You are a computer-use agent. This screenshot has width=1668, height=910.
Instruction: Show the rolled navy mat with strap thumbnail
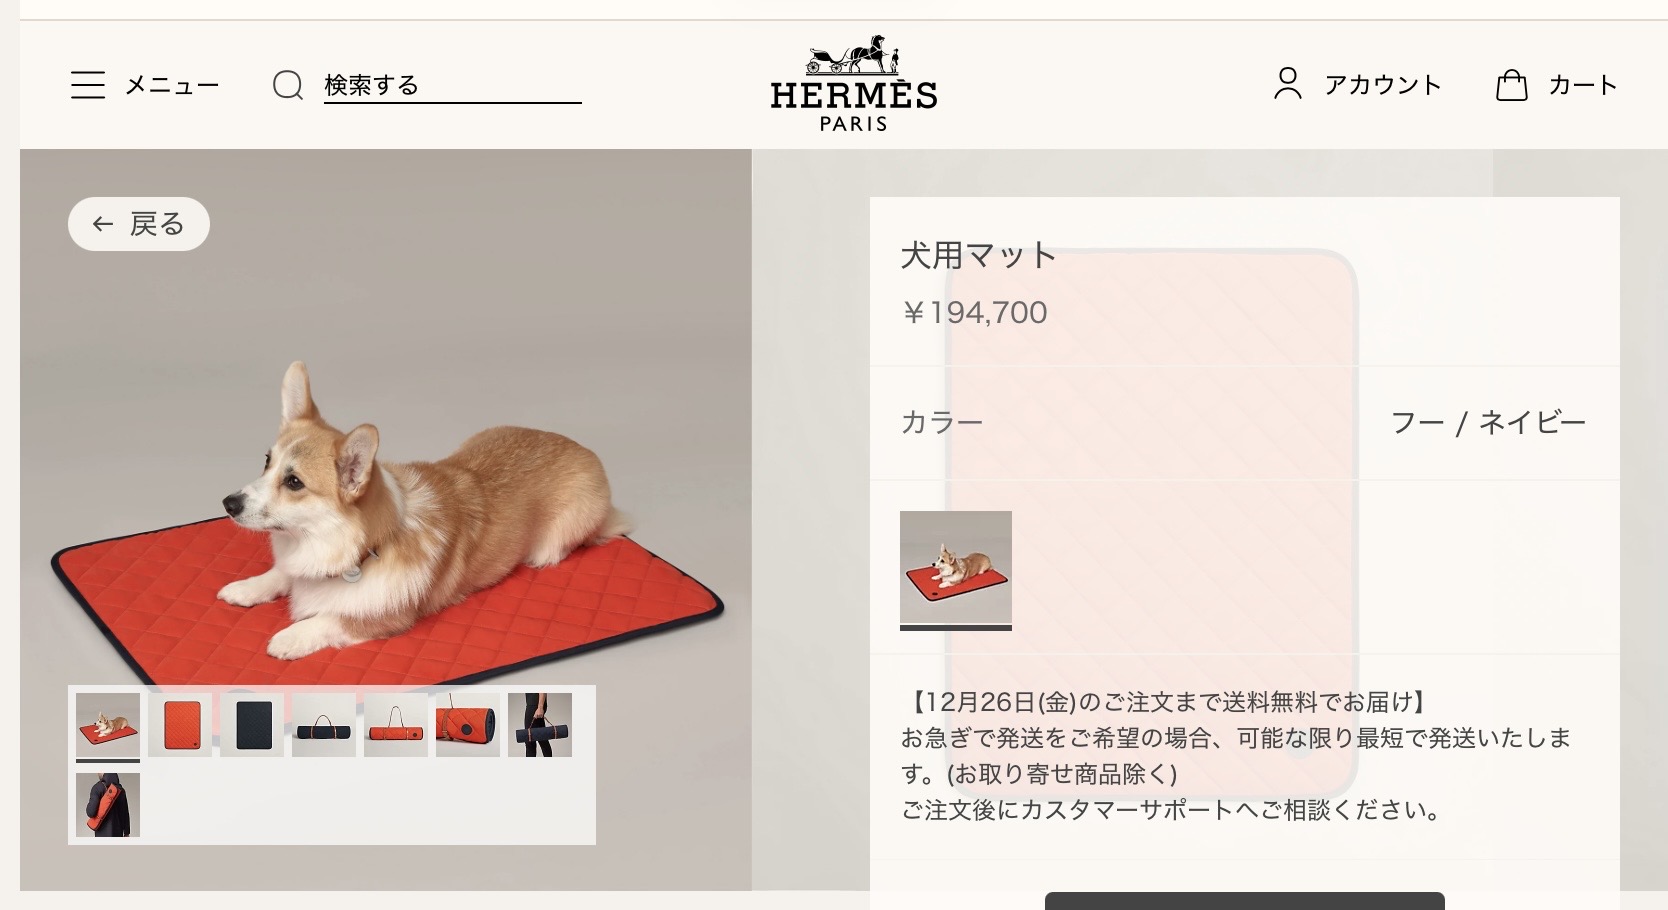coord(324,725)
